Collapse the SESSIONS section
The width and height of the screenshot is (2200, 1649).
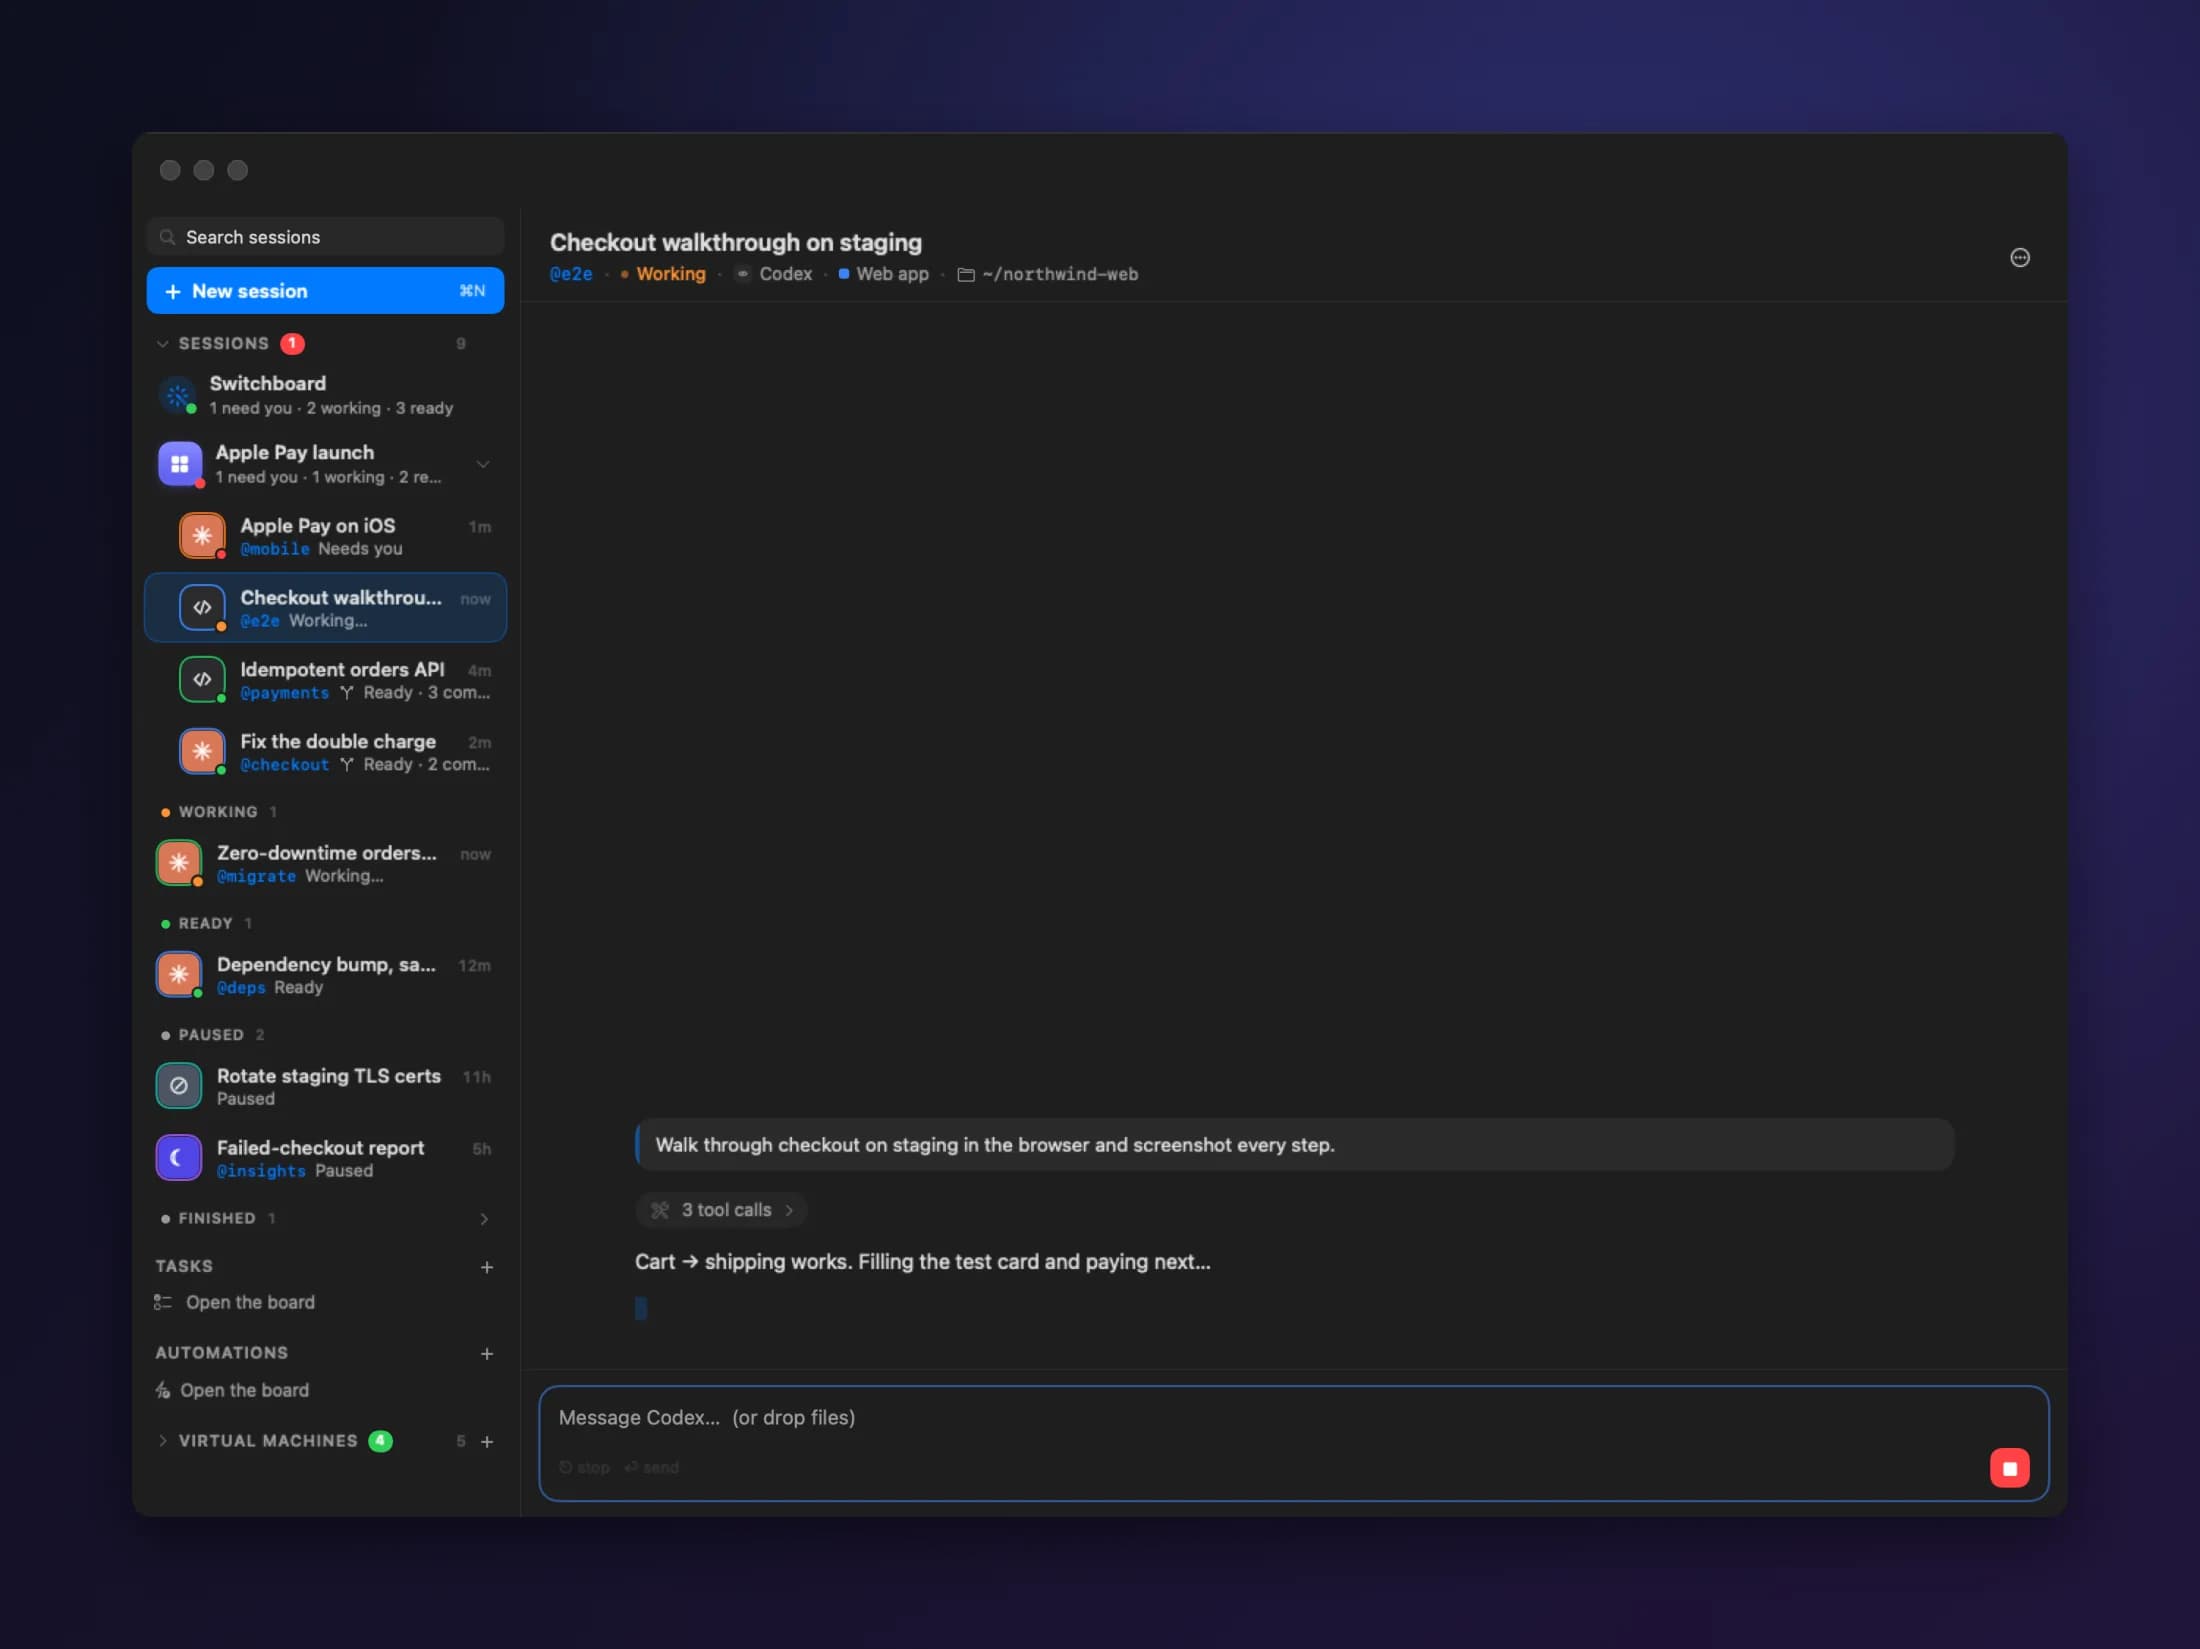pos(163,344)
